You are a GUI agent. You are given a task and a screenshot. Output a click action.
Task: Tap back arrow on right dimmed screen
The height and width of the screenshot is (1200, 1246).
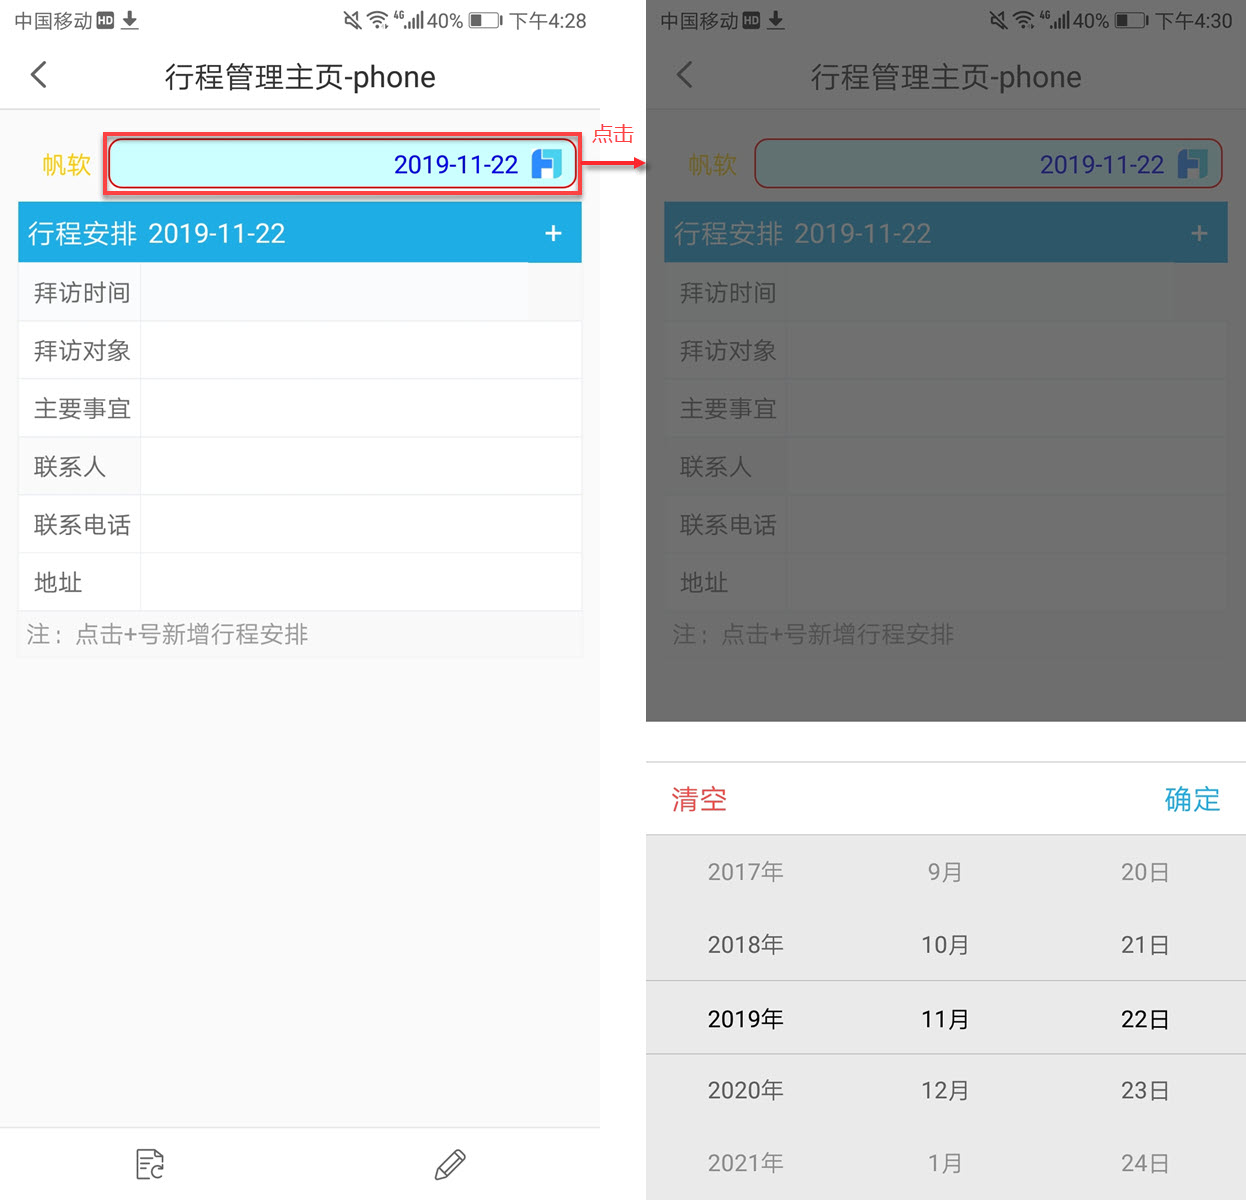[x=685, y=75]
